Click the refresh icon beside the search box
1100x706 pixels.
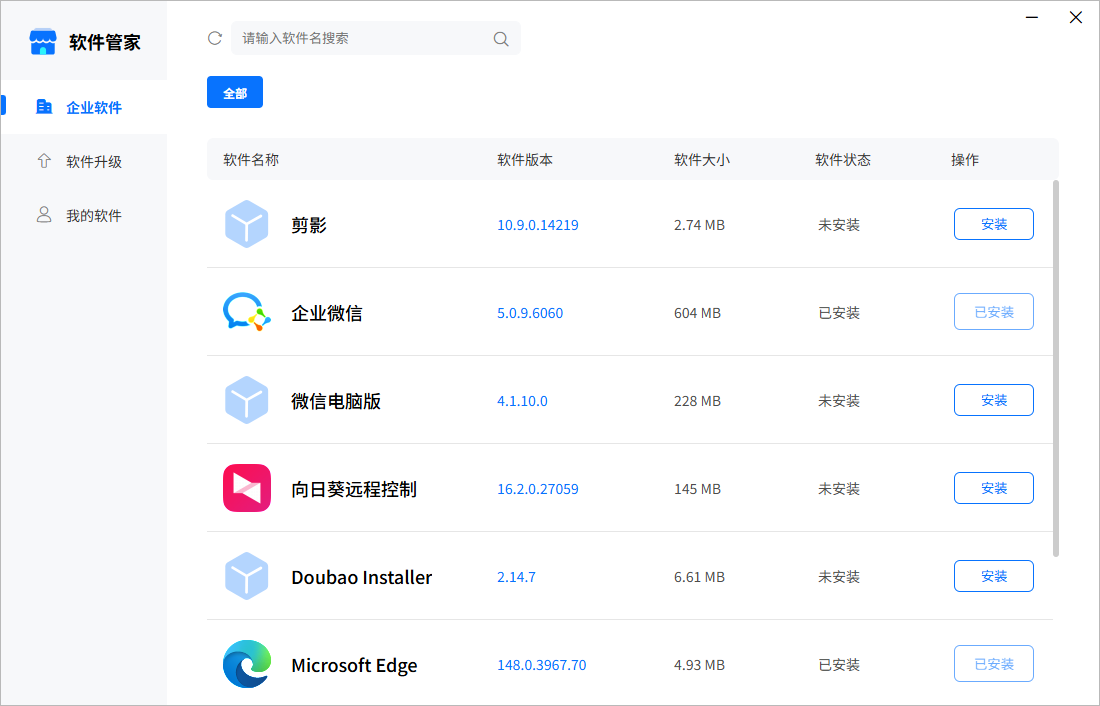[x=215, y=38]
